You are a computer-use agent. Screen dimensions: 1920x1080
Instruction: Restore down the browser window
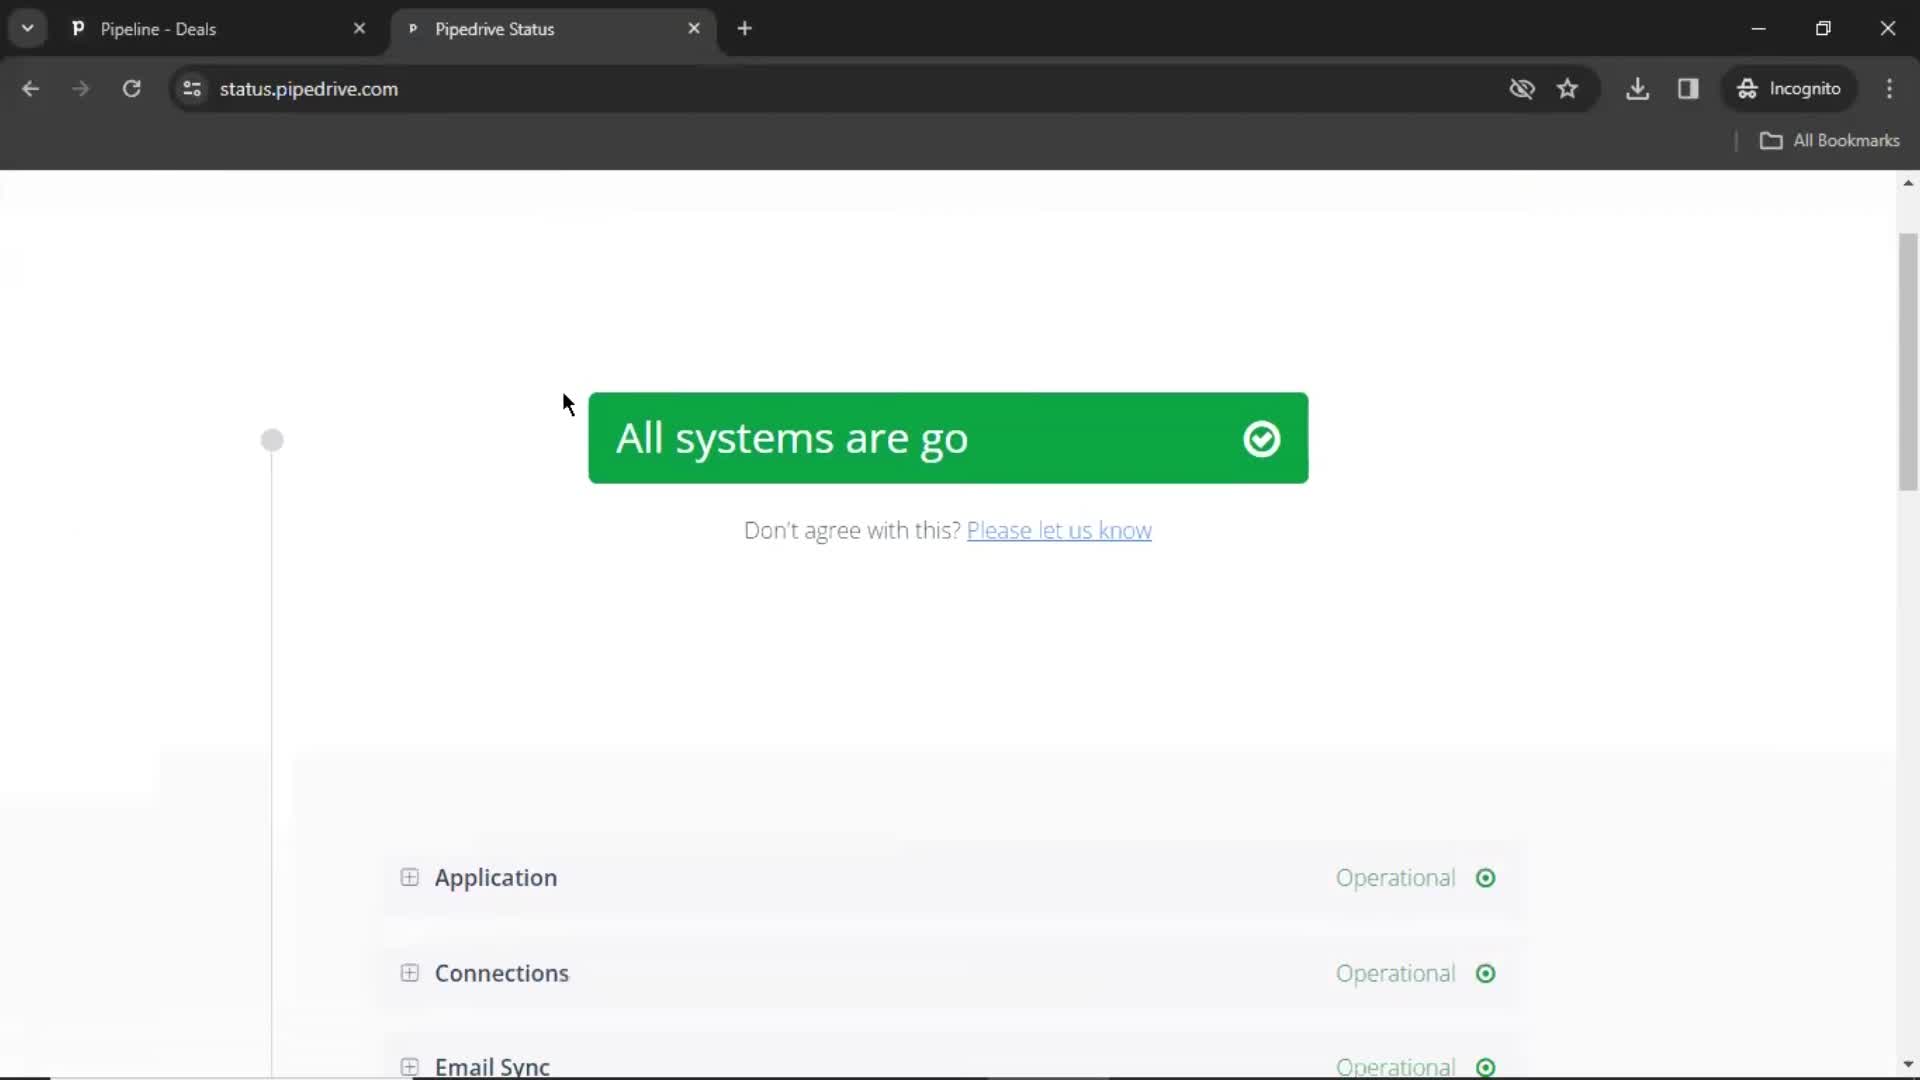(x=1823, y=29)
